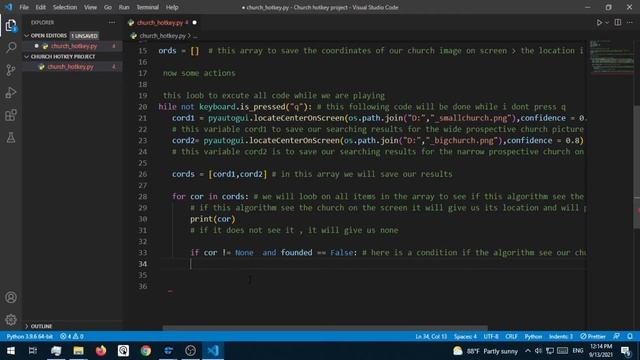
Task: Click the editor vertical scrollbar
Action: [x=637, y=167]
